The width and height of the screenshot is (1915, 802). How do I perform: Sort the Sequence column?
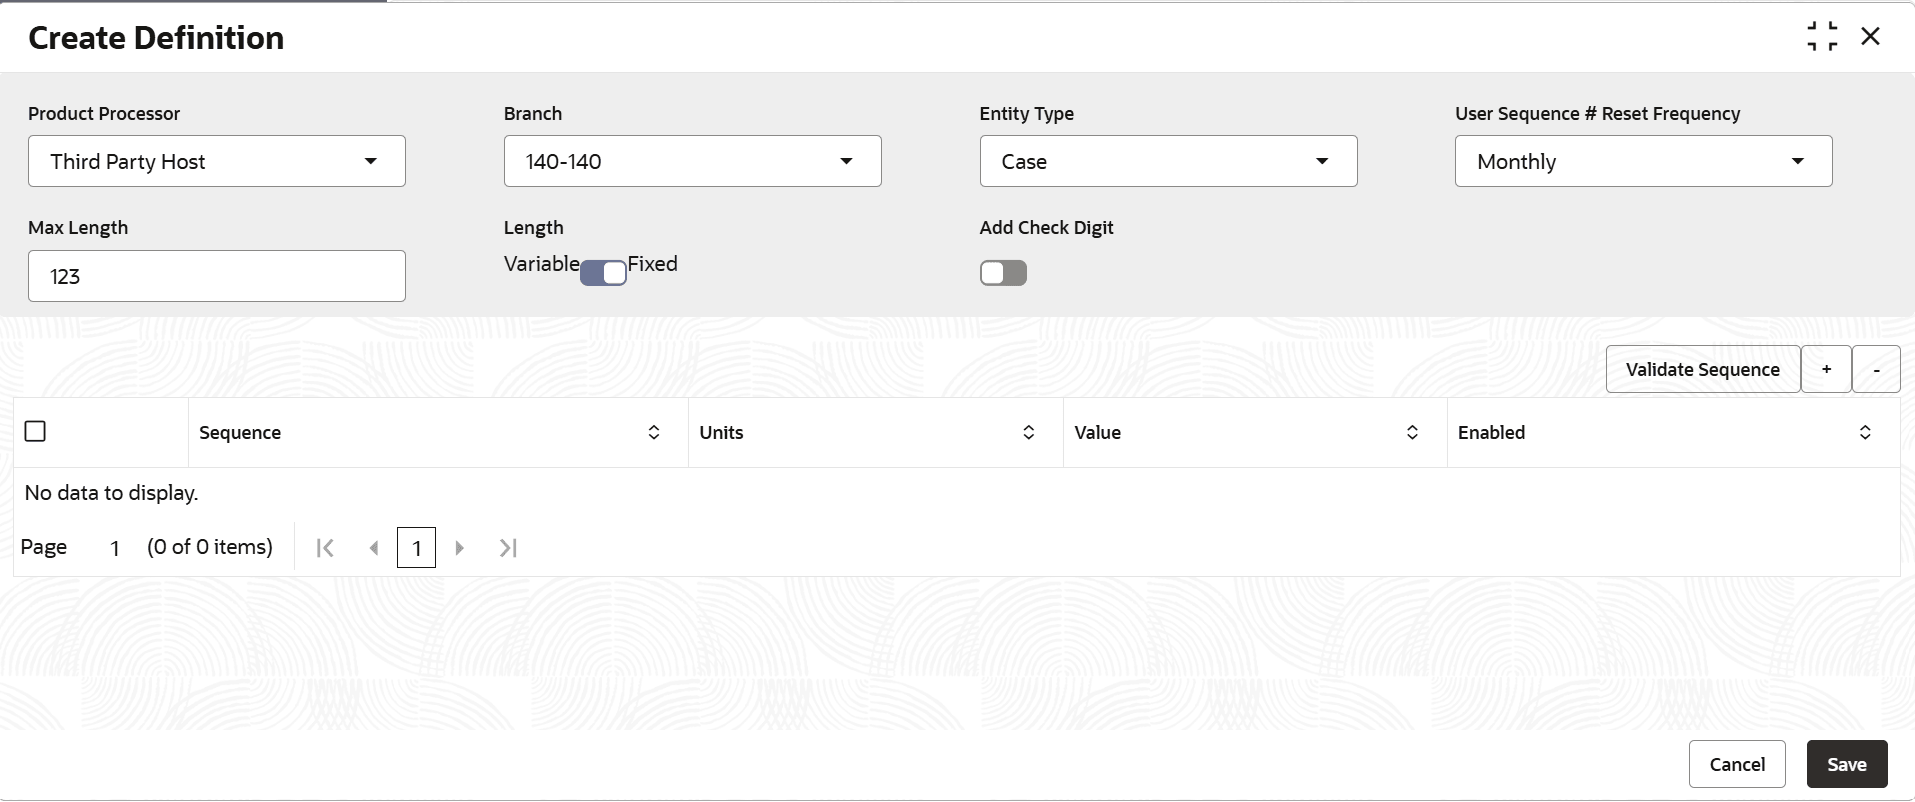(x=654, y=432)
